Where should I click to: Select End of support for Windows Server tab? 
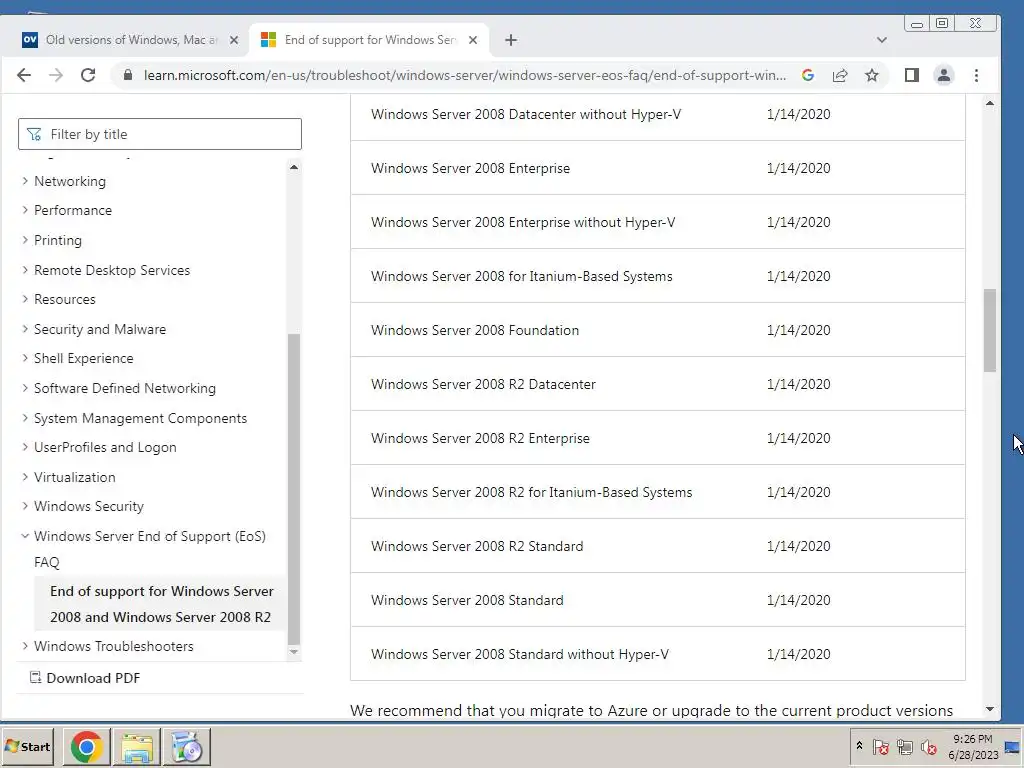[370, 40]
